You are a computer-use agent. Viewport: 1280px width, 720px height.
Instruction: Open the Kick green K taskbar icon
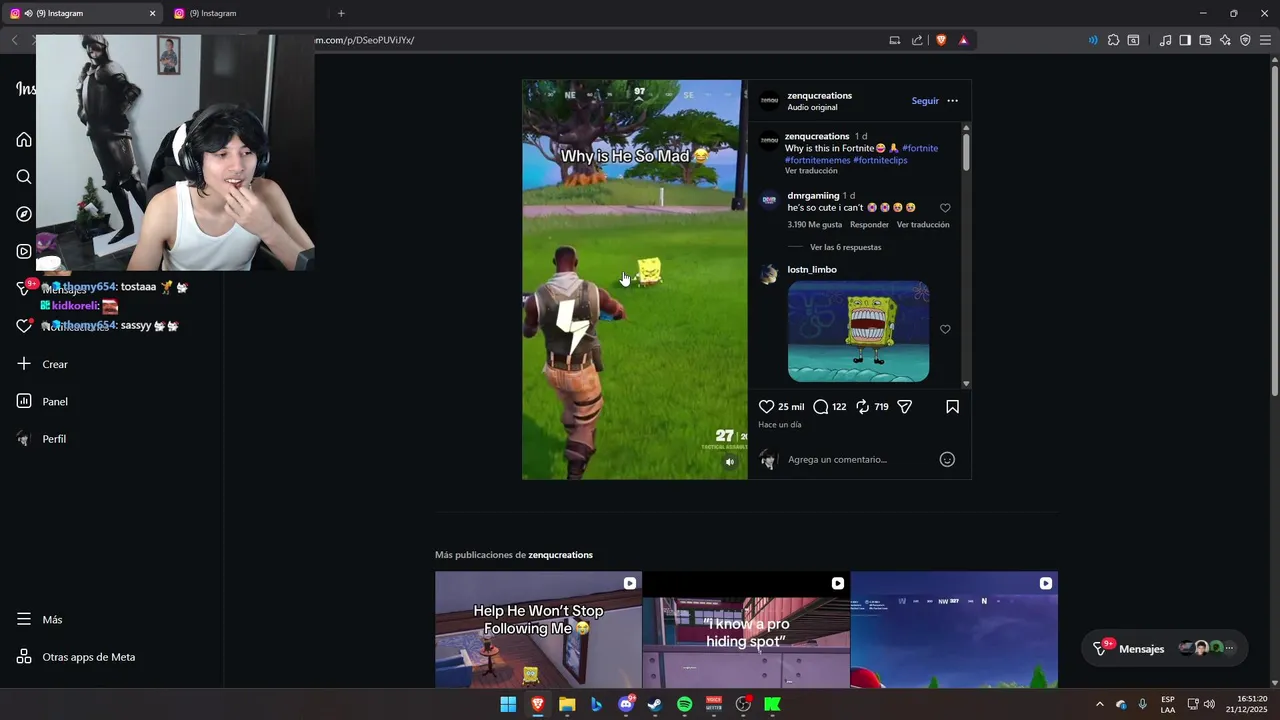pos(773,704)
